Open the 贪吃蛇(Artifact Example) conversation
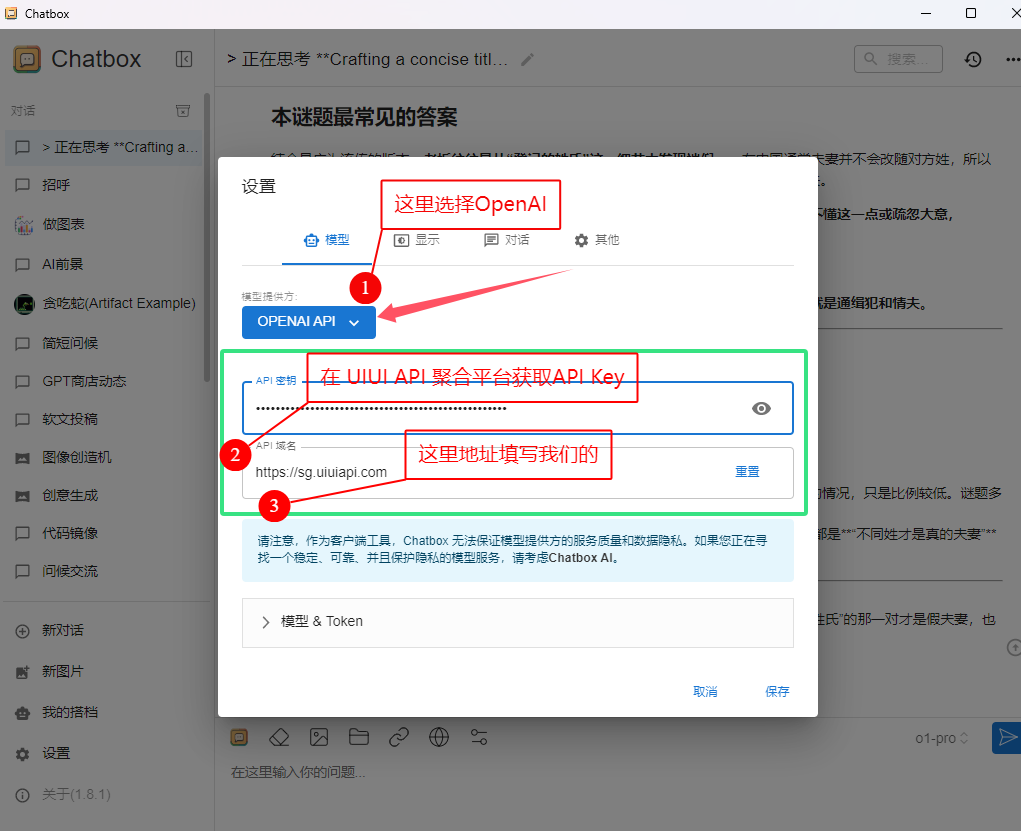The width and height of the screenshot is (1021, 831). point(104,303)
